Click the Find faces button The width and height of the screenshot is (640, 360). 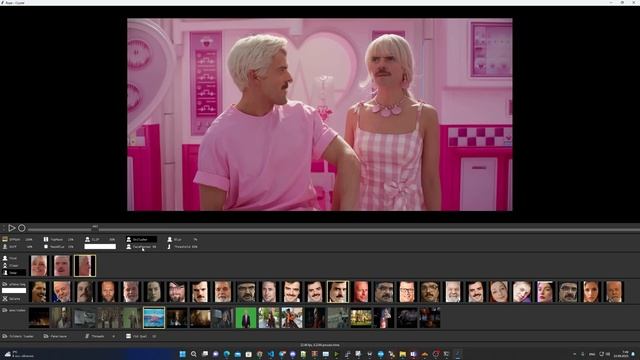(x=13, y=258)
